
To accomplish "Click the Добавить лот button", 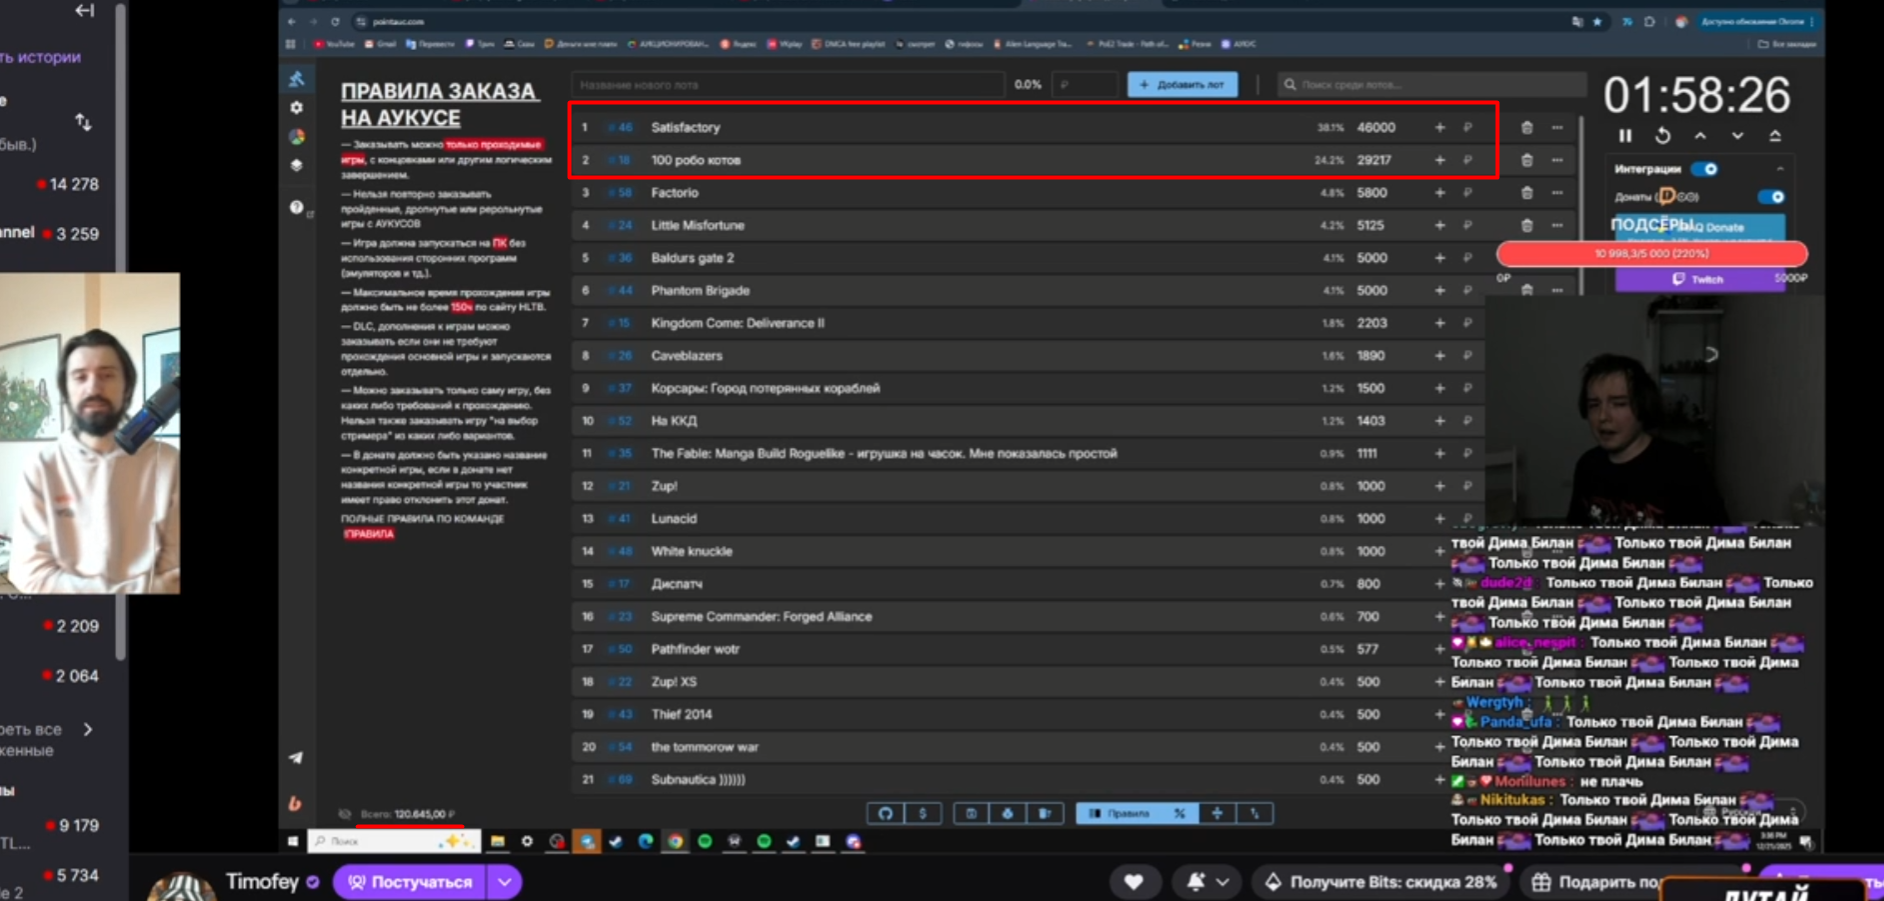I will (1182, 85).
